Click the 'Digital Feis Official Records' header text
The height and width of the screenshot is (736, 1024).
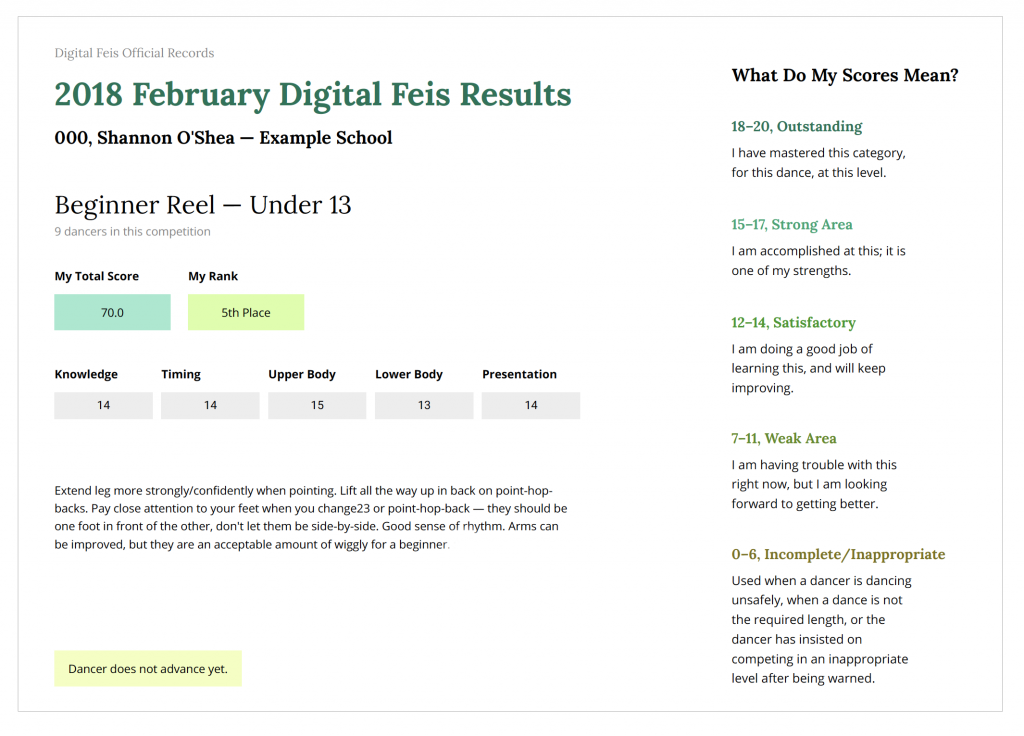[134, 53]
